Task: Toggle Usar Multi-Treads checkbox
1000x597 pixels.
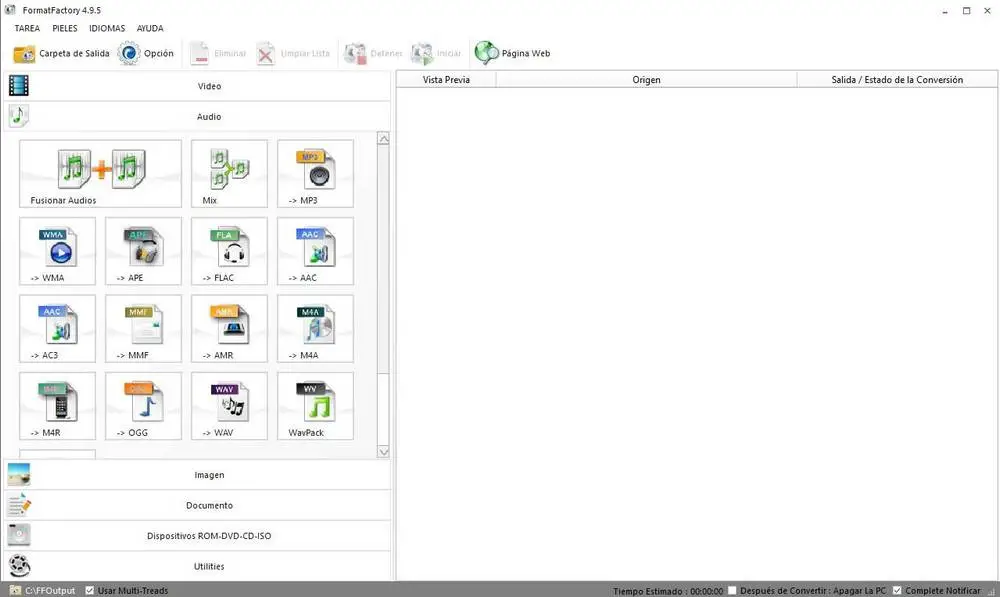Action: pyautogui.click(x=90, y=591)
